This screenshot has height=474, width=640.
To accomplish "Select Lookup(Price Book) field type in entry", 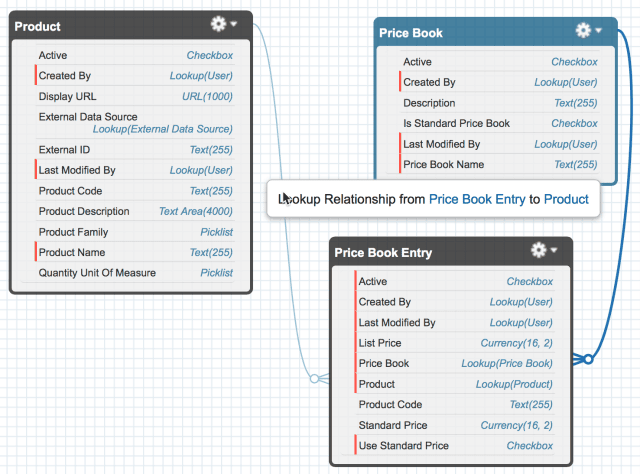I will tap(507, 363).
